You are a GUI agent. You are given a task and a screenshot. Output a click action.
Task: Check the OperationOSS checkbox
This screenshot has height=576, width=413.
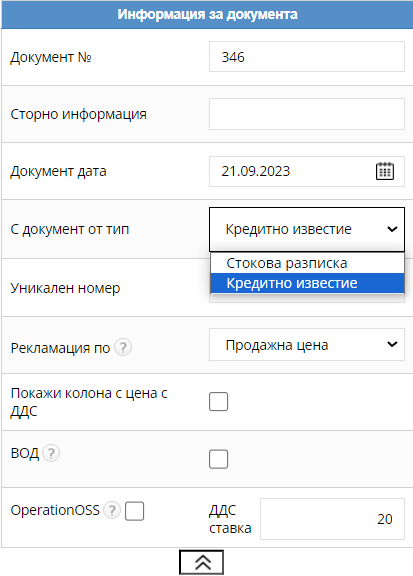pyautogui.click(x=134, y=511)
